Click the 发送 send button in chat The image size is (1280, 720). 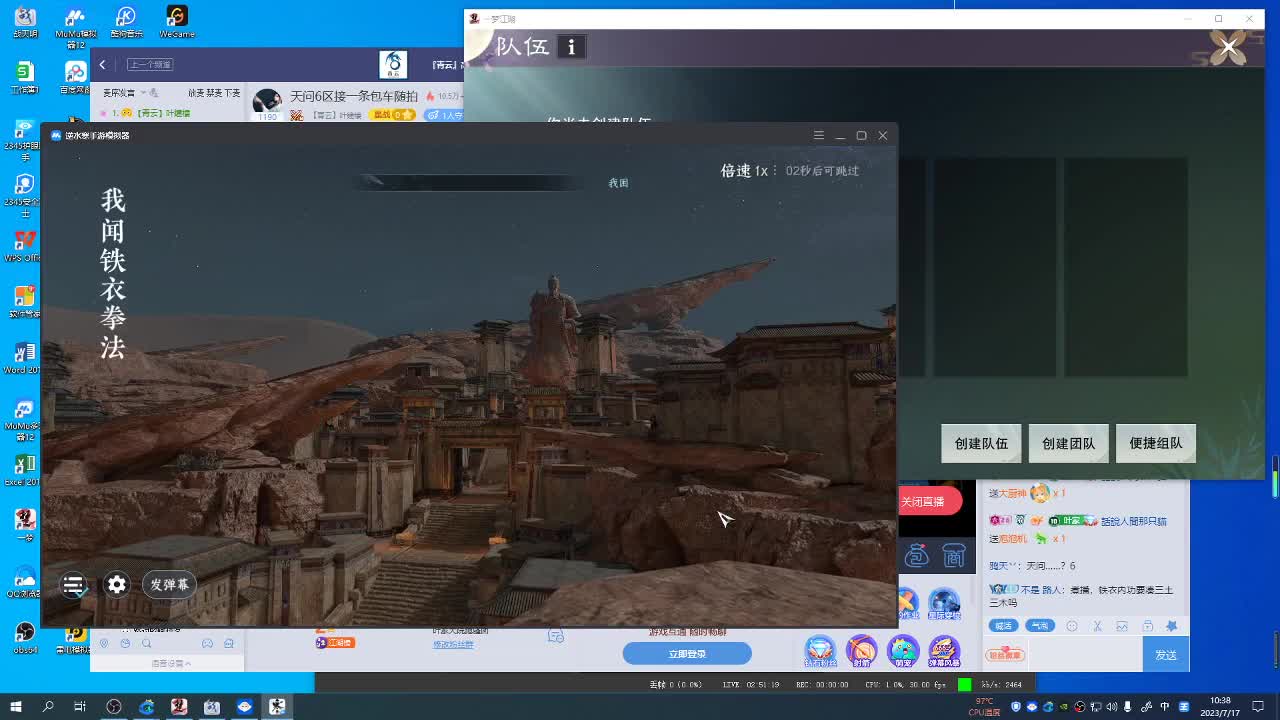point(1166,655)
